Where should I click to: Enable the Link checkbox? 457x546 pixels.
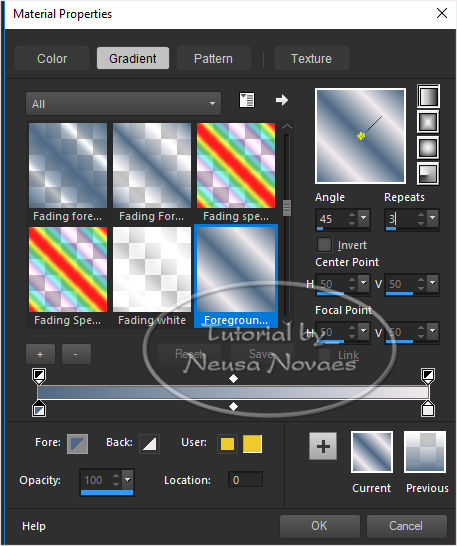click(324, 355)
